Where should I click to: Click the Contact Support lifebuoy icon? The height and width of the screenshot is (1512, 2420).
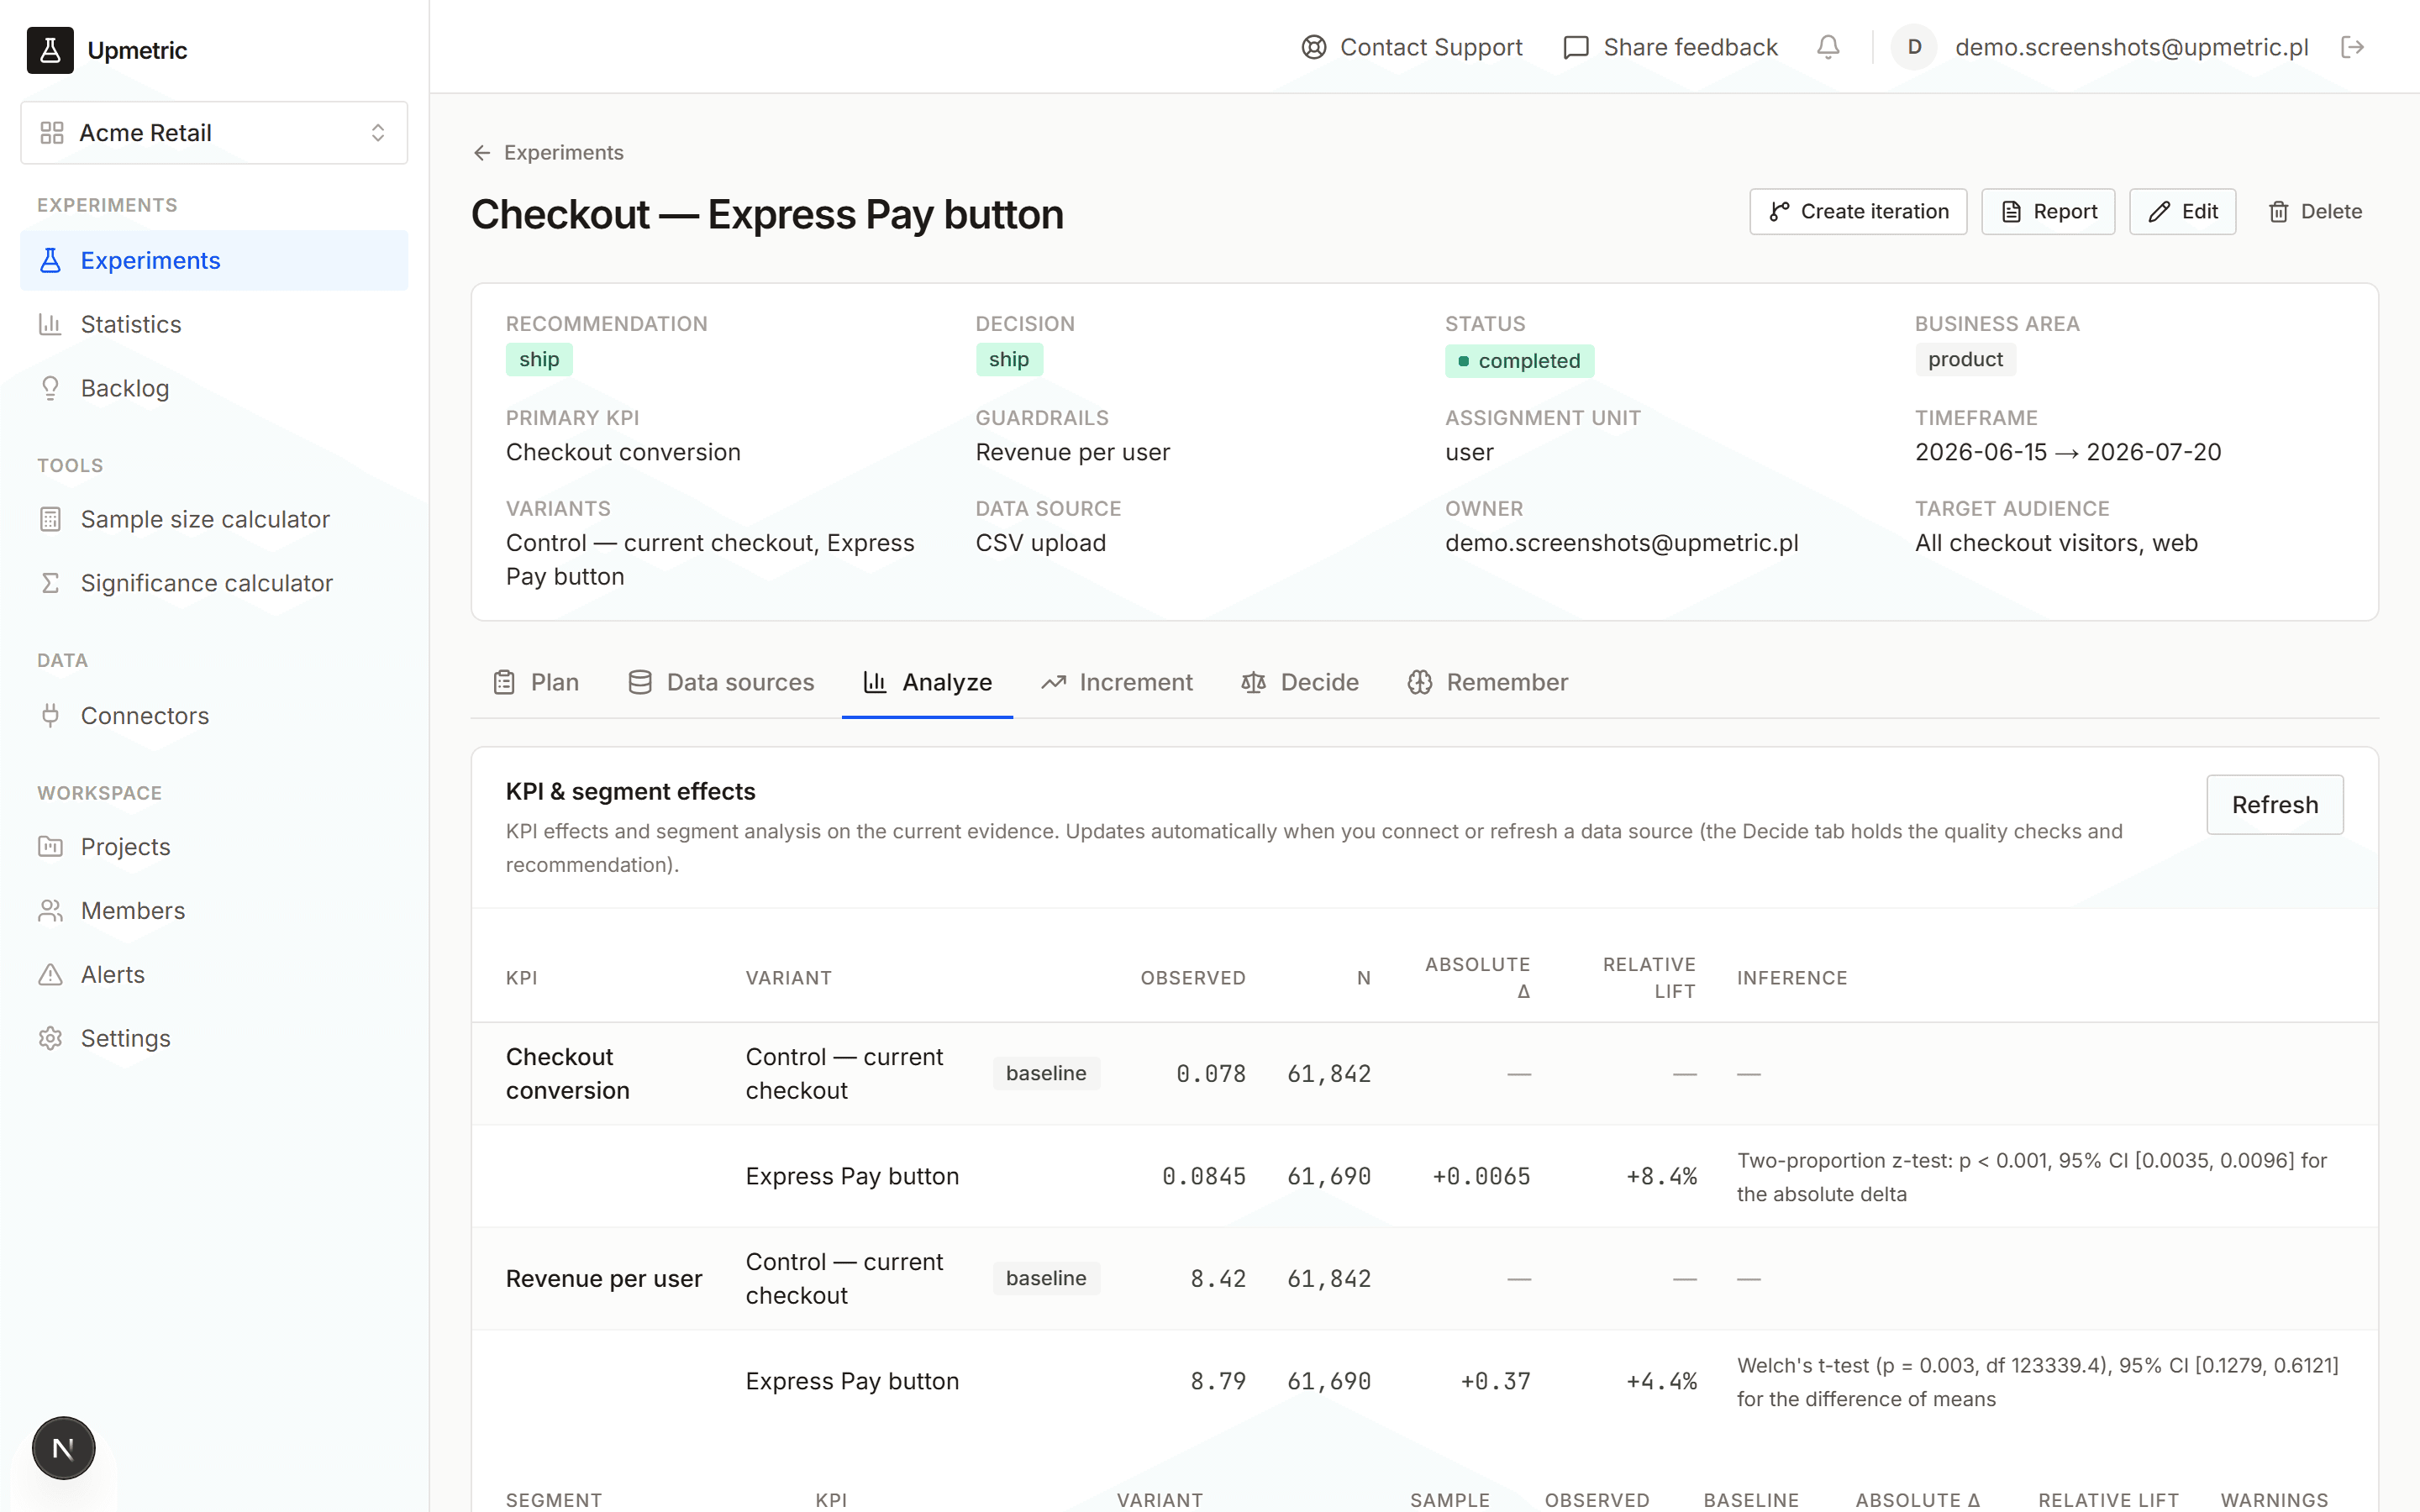(x=1314, y=47)
